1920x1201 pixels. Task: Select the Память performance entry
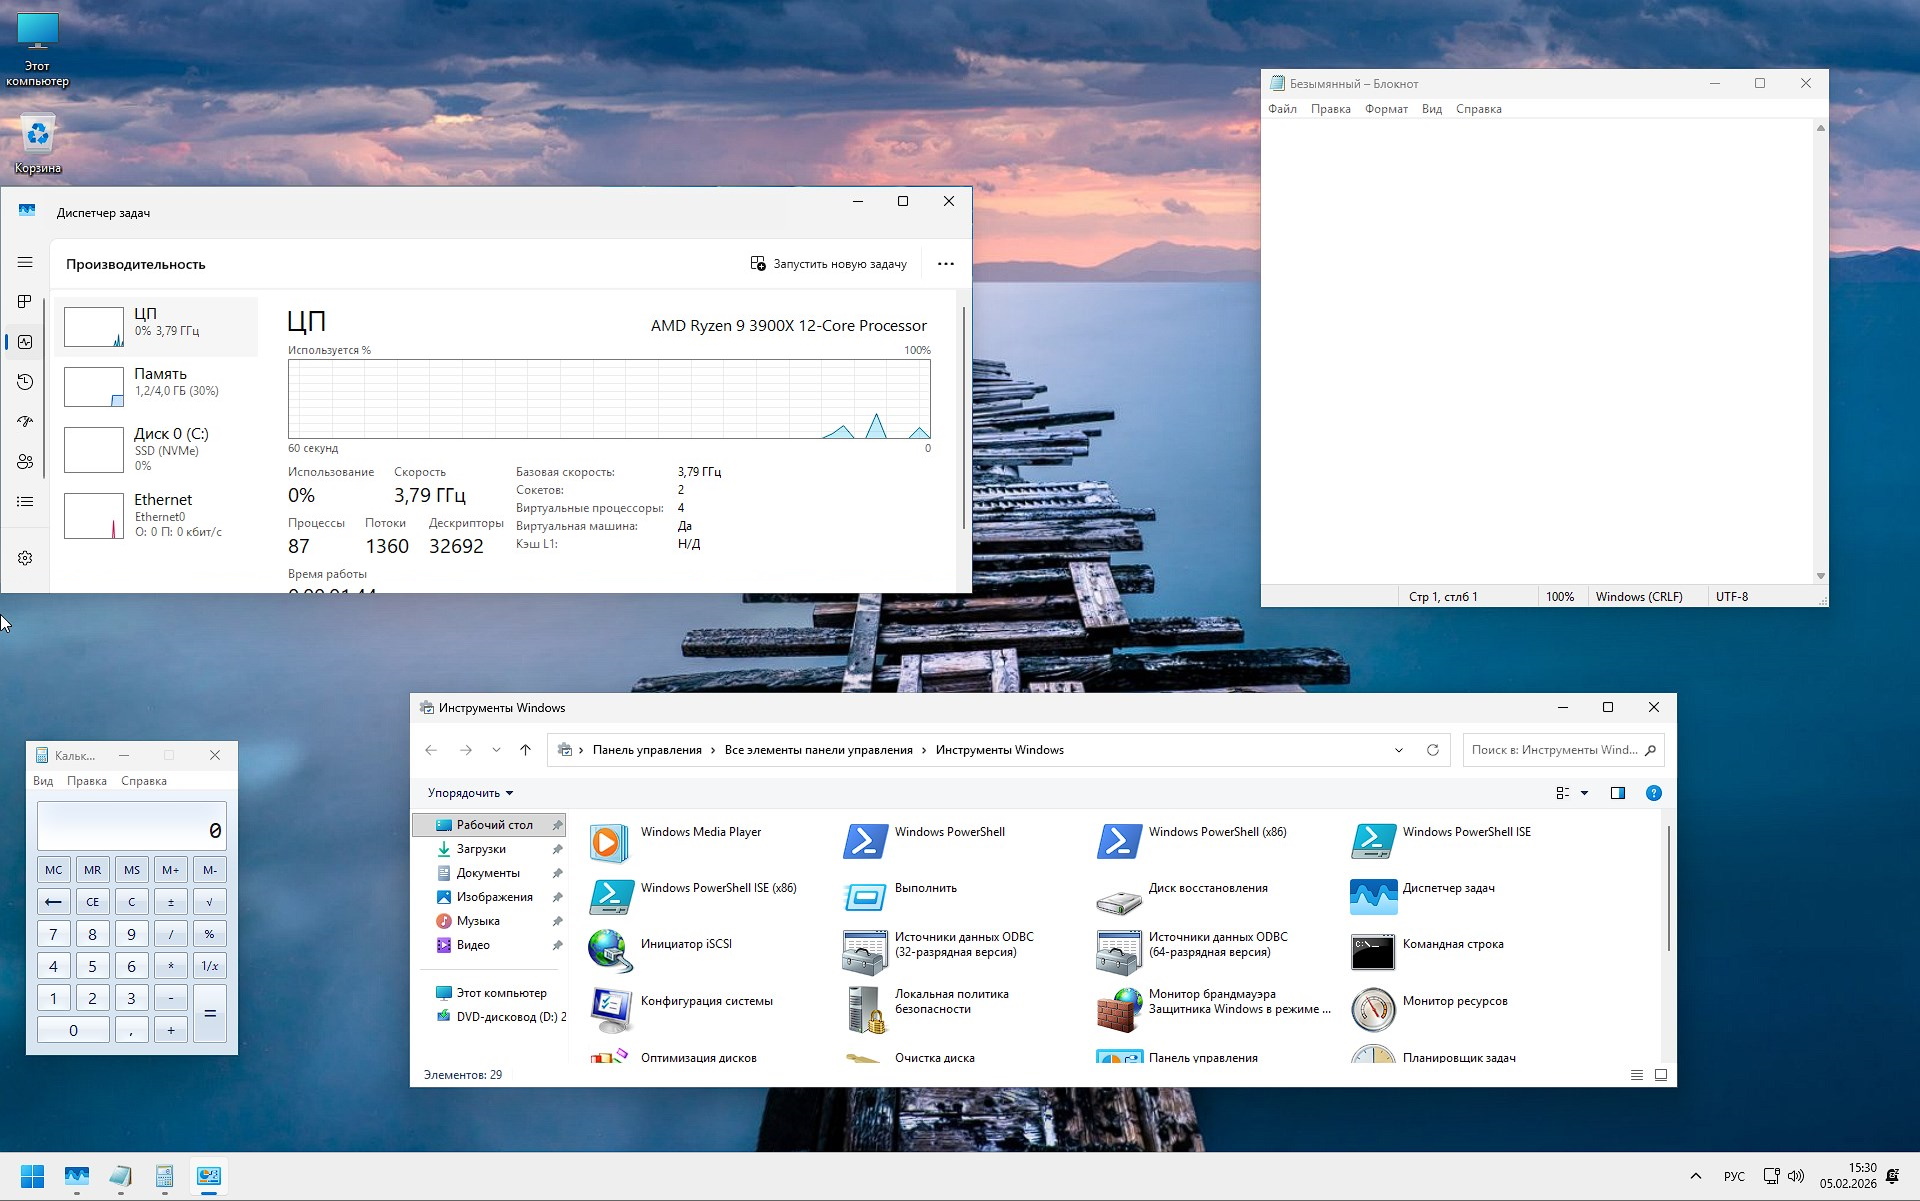[x=156, y=386]
